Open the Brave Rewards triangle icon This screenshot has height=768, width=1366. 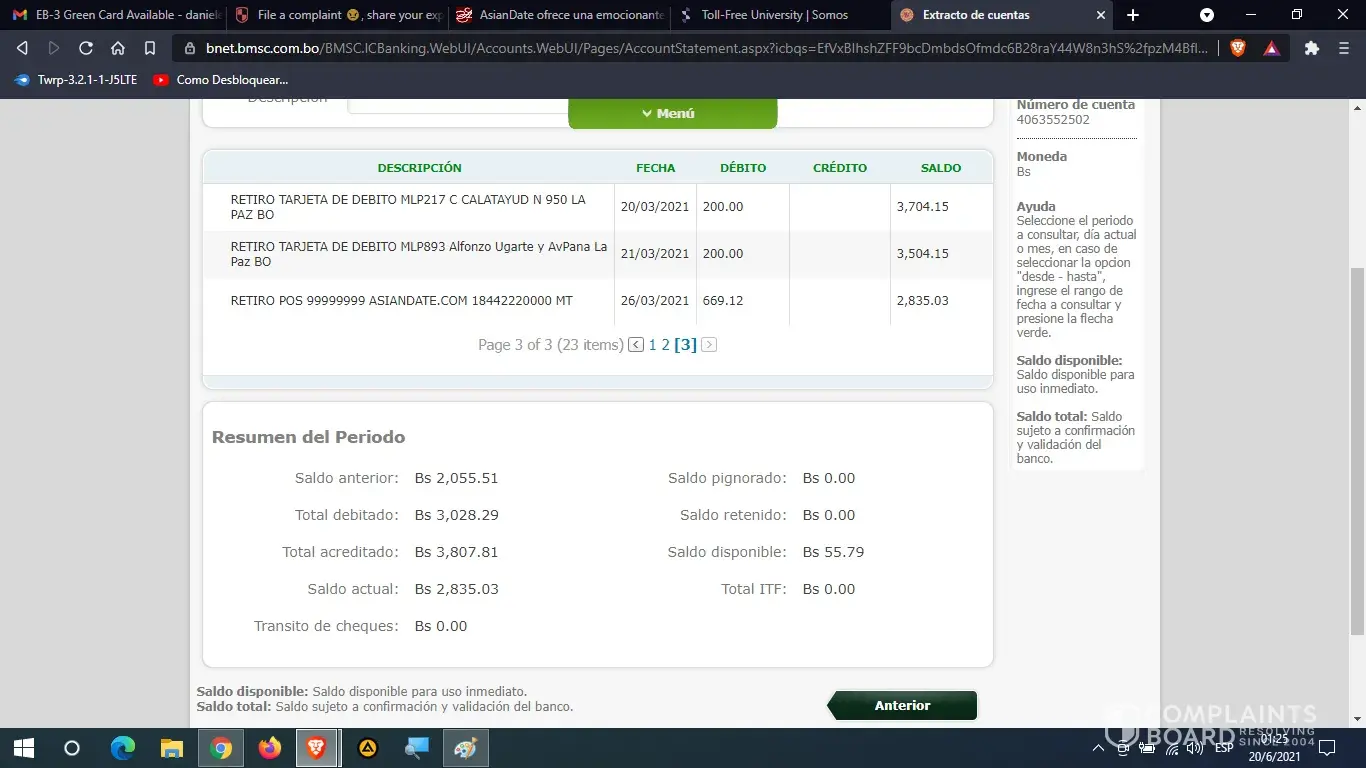[1271, 48]
